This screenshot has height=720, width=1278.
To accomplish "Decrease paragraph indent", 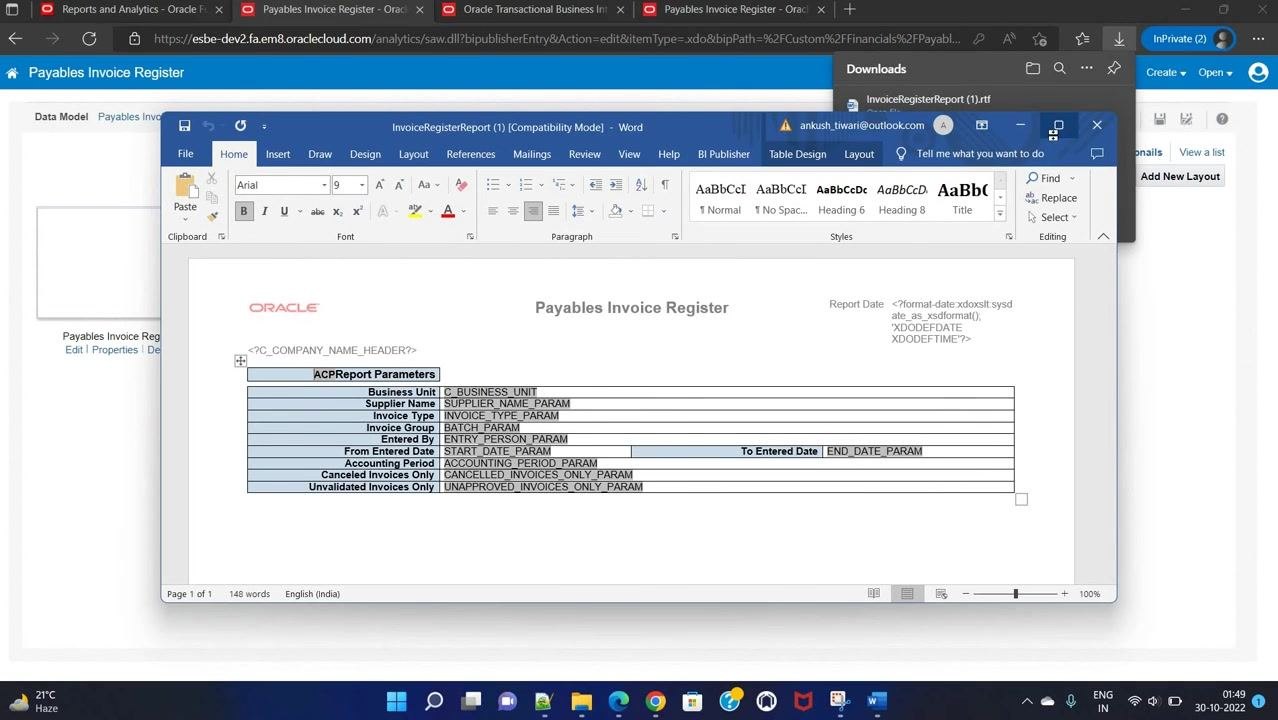I will [596, 185].
